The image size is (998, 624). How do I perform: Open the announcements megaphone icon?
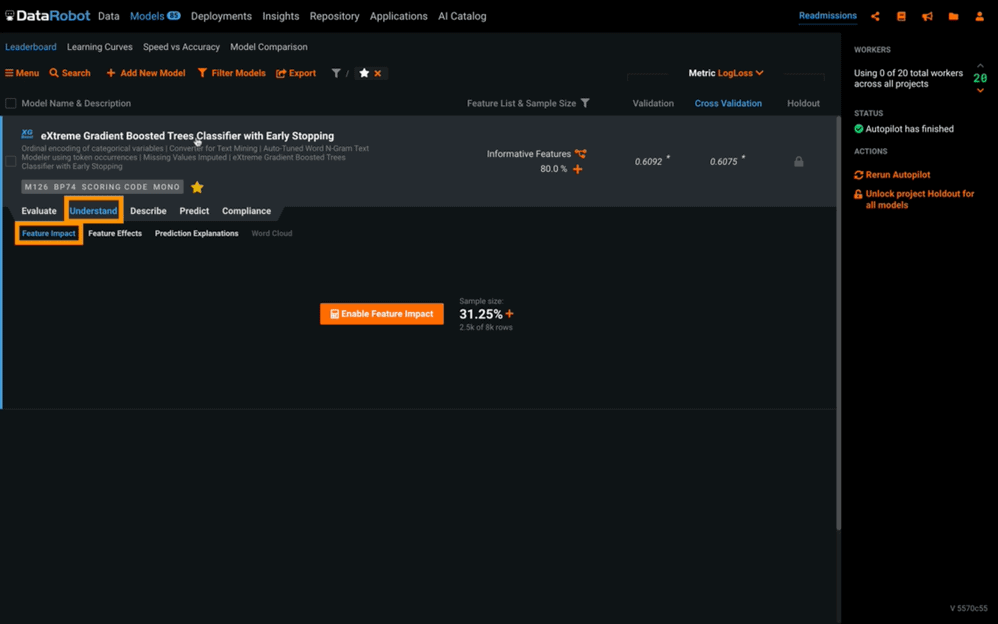click(927, 17)
